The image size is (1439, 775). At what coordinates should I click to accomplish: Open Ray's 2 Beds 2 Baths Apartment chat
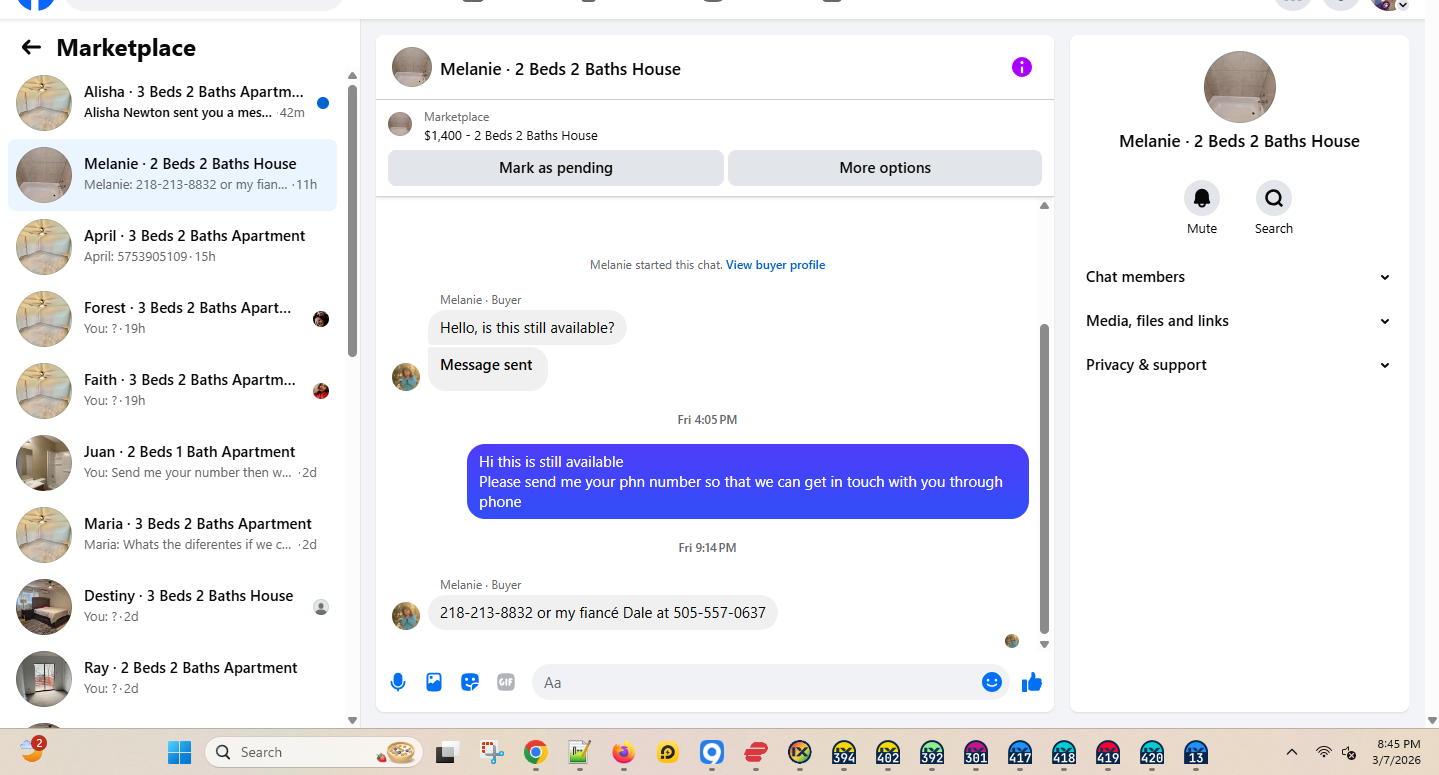coord(173,679)
